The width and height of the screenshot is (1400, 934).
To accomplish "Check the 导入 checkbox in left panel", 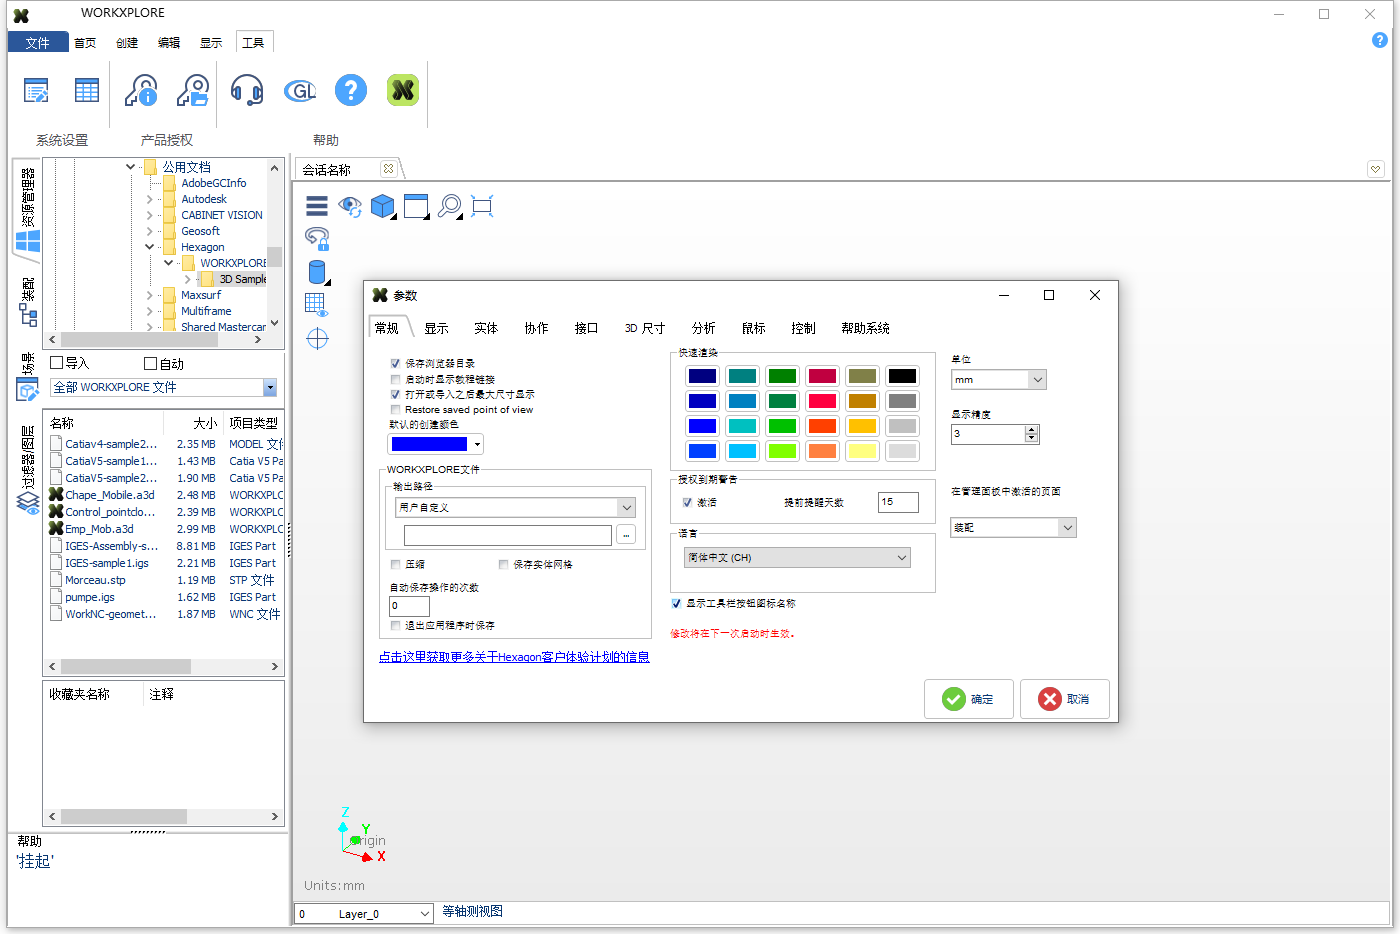I will 56,363.
